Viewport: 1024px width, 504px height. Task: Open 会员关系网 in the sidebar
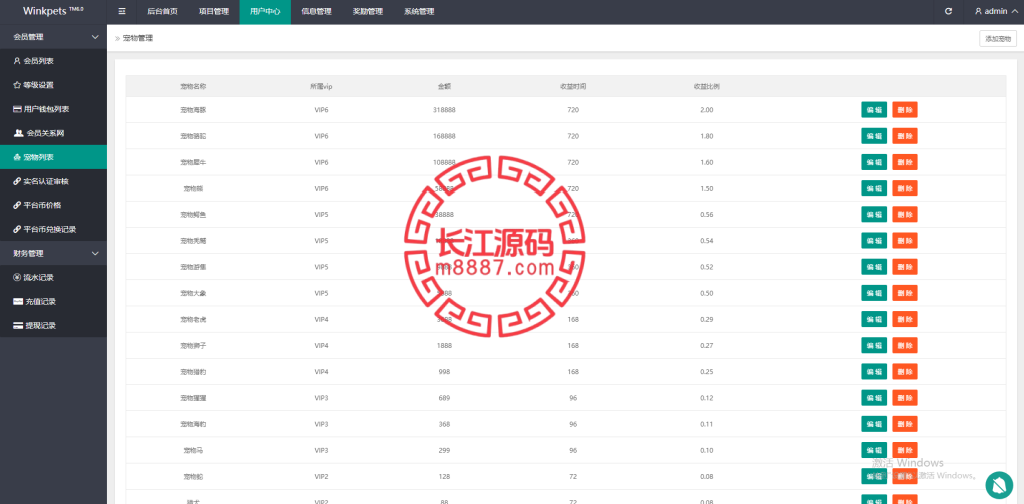click(x=54, y=133)
